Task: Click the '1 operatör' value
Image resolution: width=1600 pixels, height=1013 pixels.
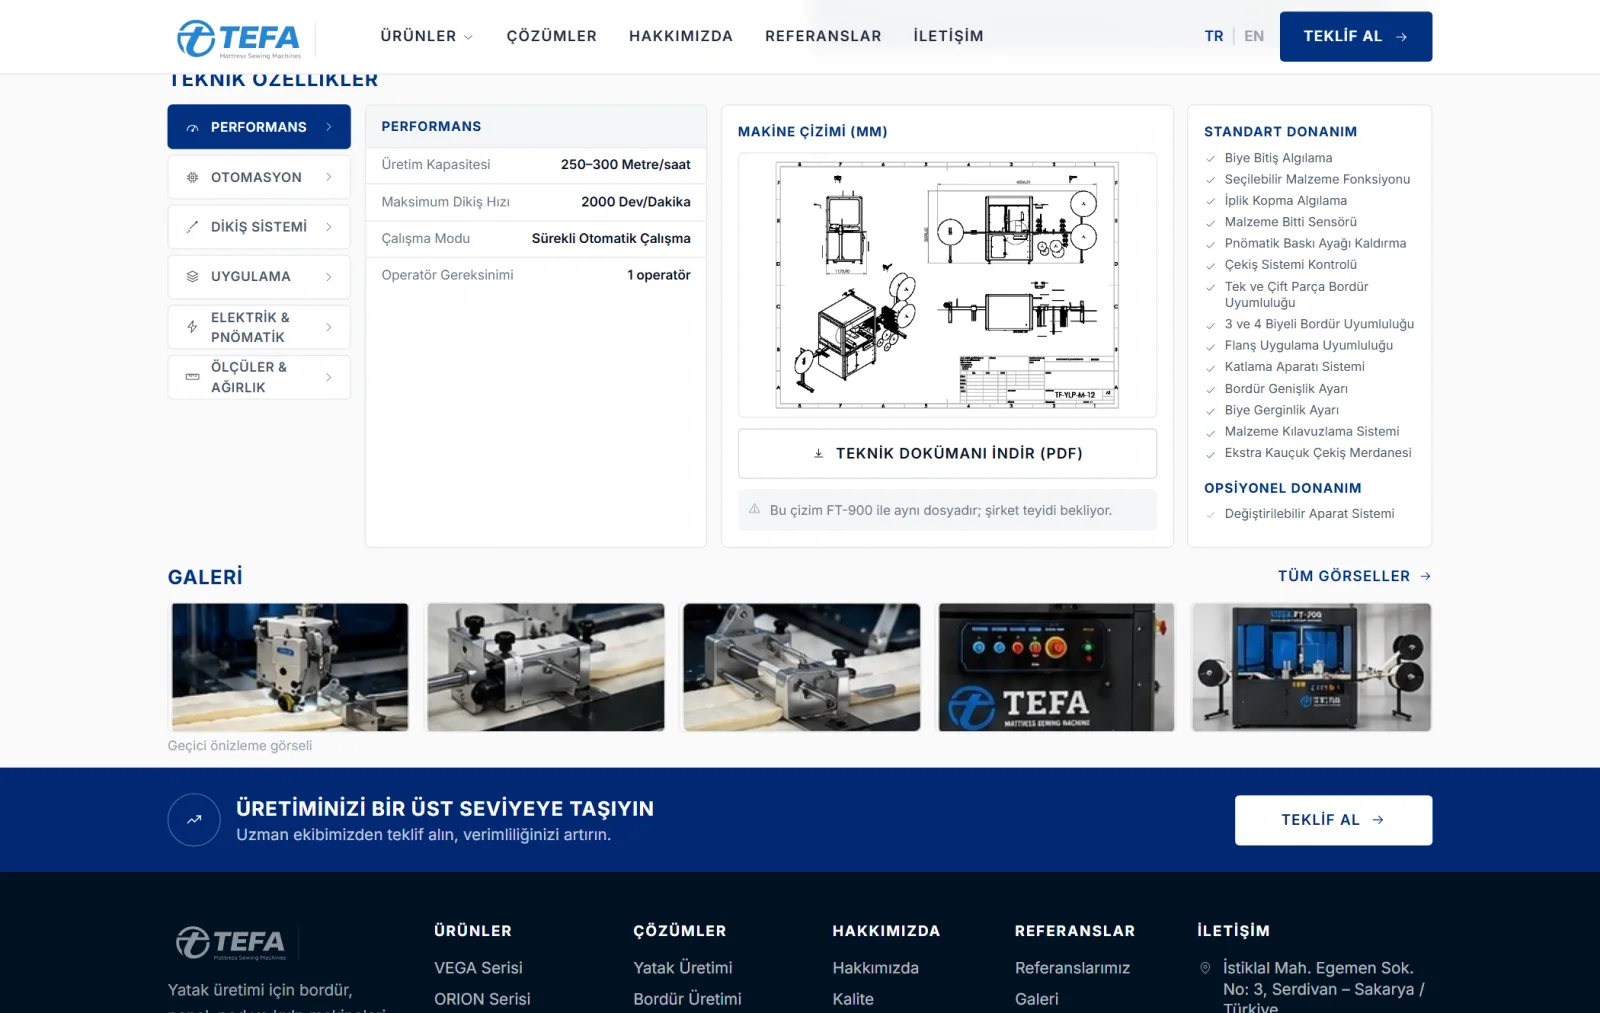Action: [659, 275]
